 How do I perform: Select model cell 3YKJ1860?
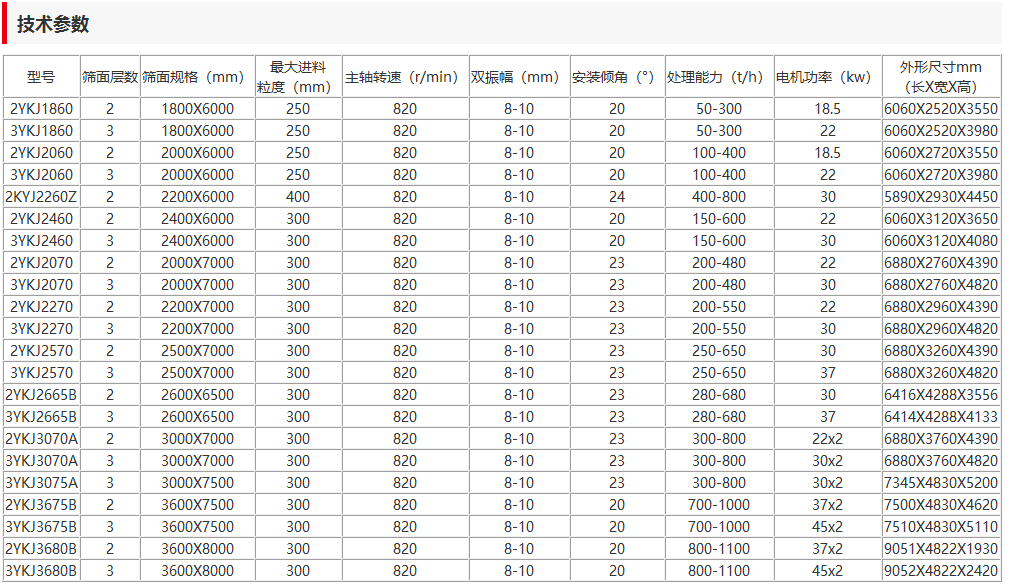tap(41, 131)
